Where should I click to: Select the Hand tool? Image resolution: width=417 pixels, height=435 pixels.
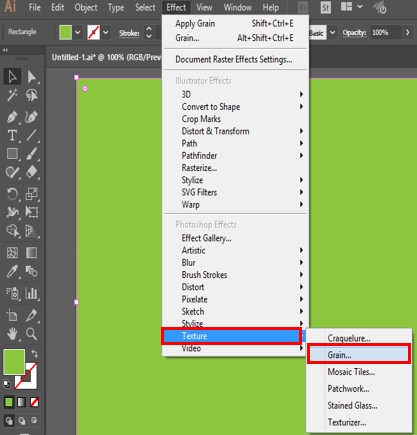click(12, 334)
